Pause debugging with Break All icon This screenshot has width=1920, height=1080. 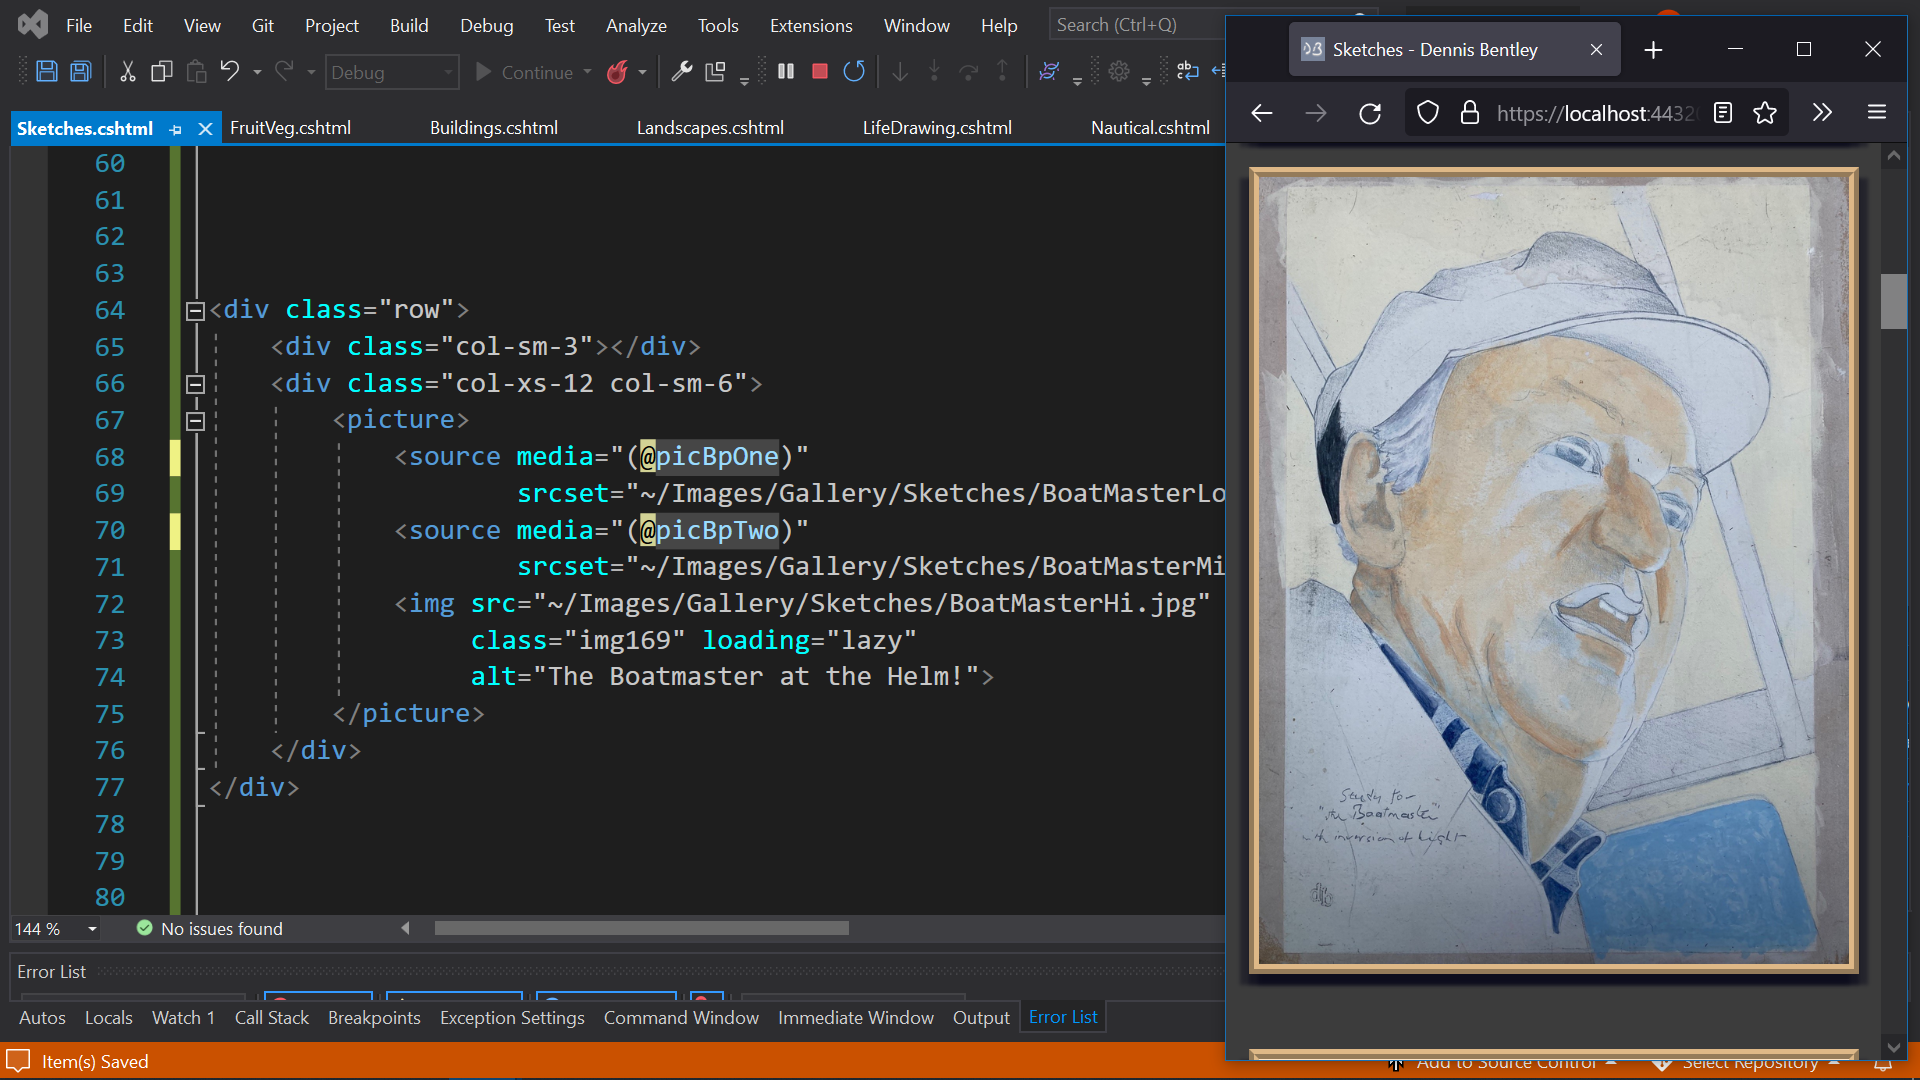point(786,72)
